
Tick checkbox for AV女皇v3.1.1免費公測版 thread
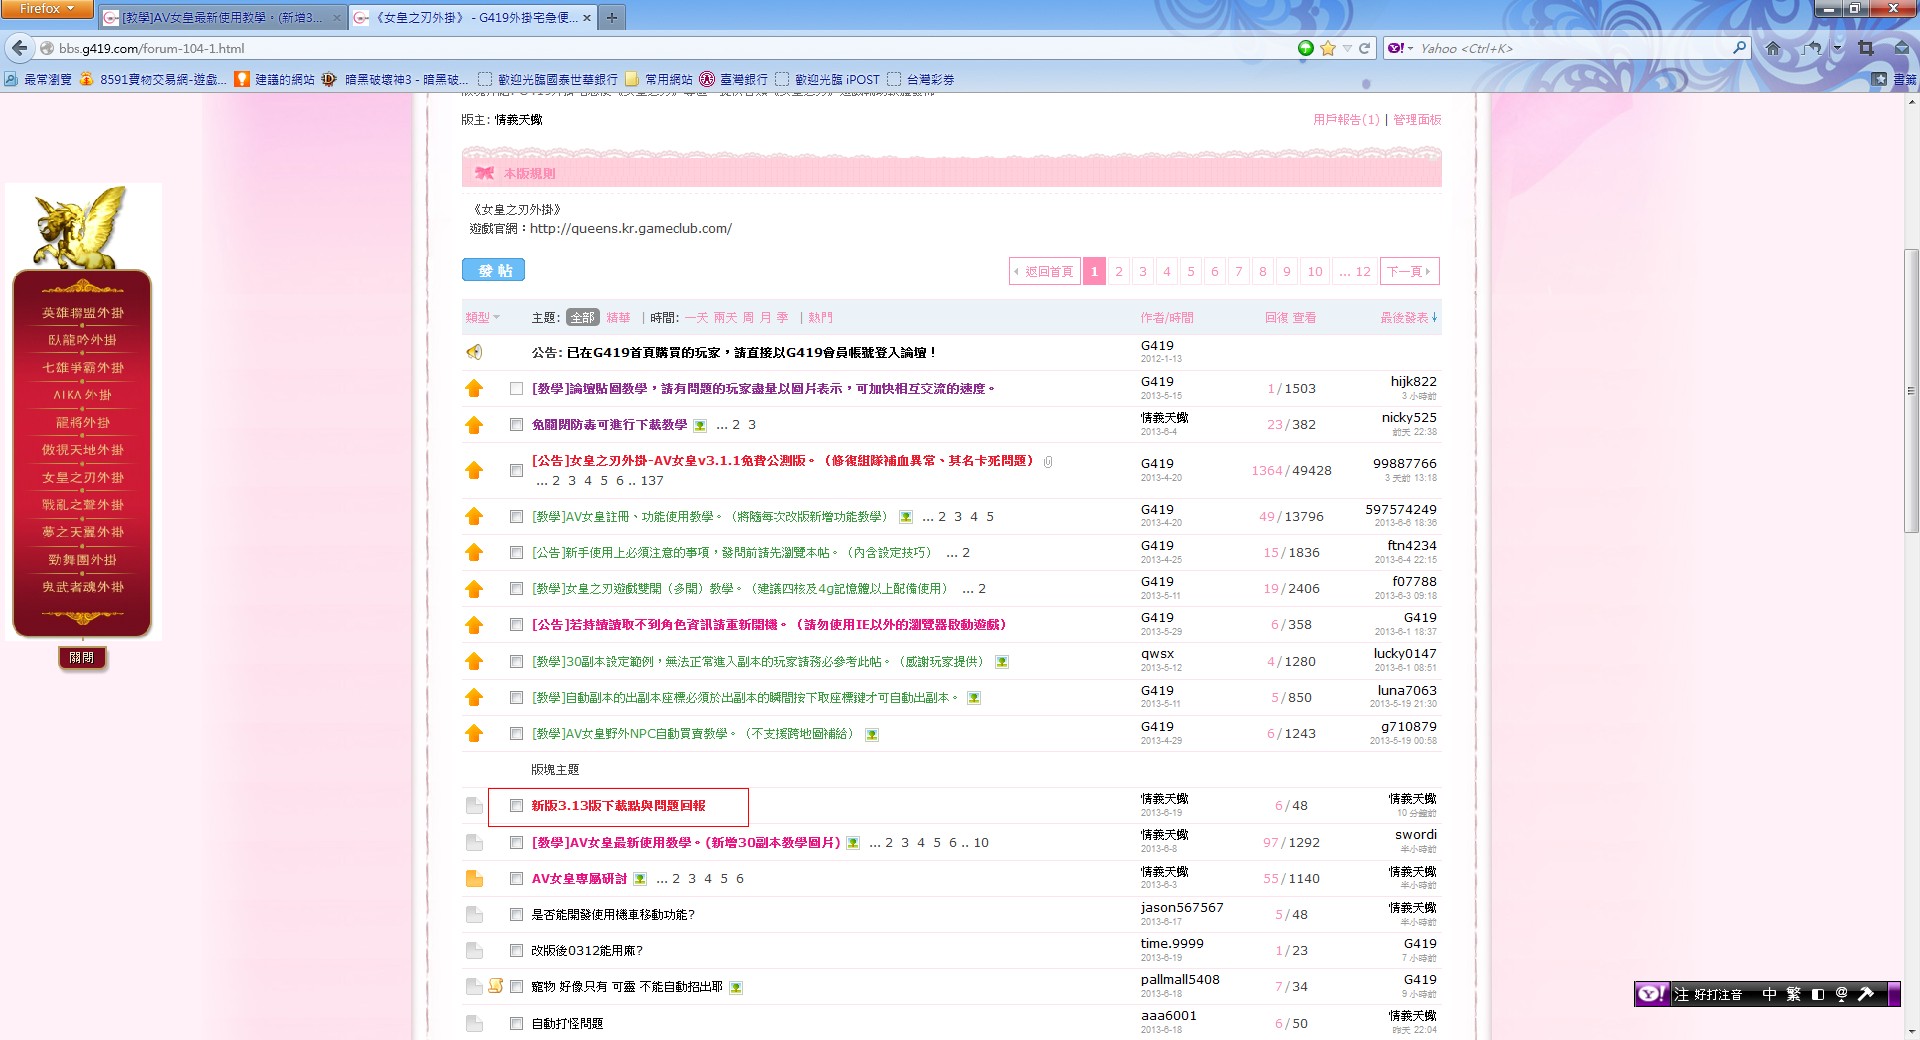[x=516, y=471]
